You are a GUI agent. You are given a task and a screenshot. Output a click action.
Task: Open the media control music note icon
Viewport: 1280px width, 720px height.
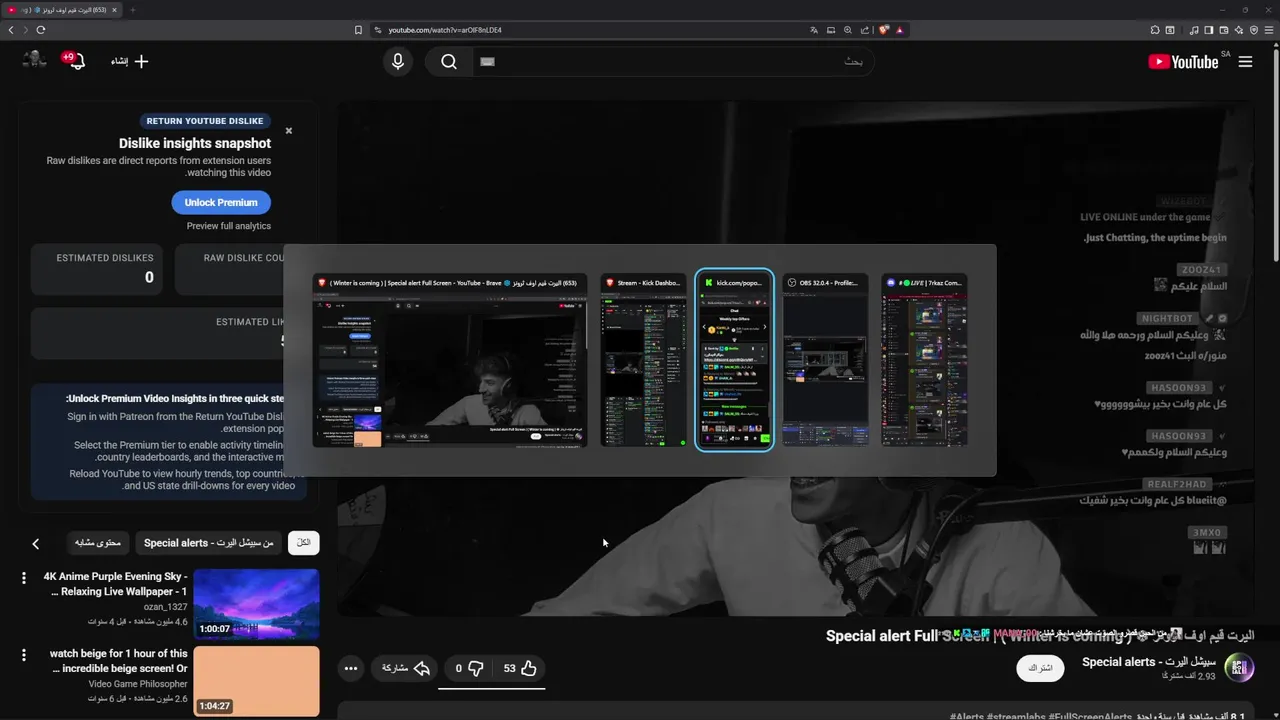click(1194, 30)
